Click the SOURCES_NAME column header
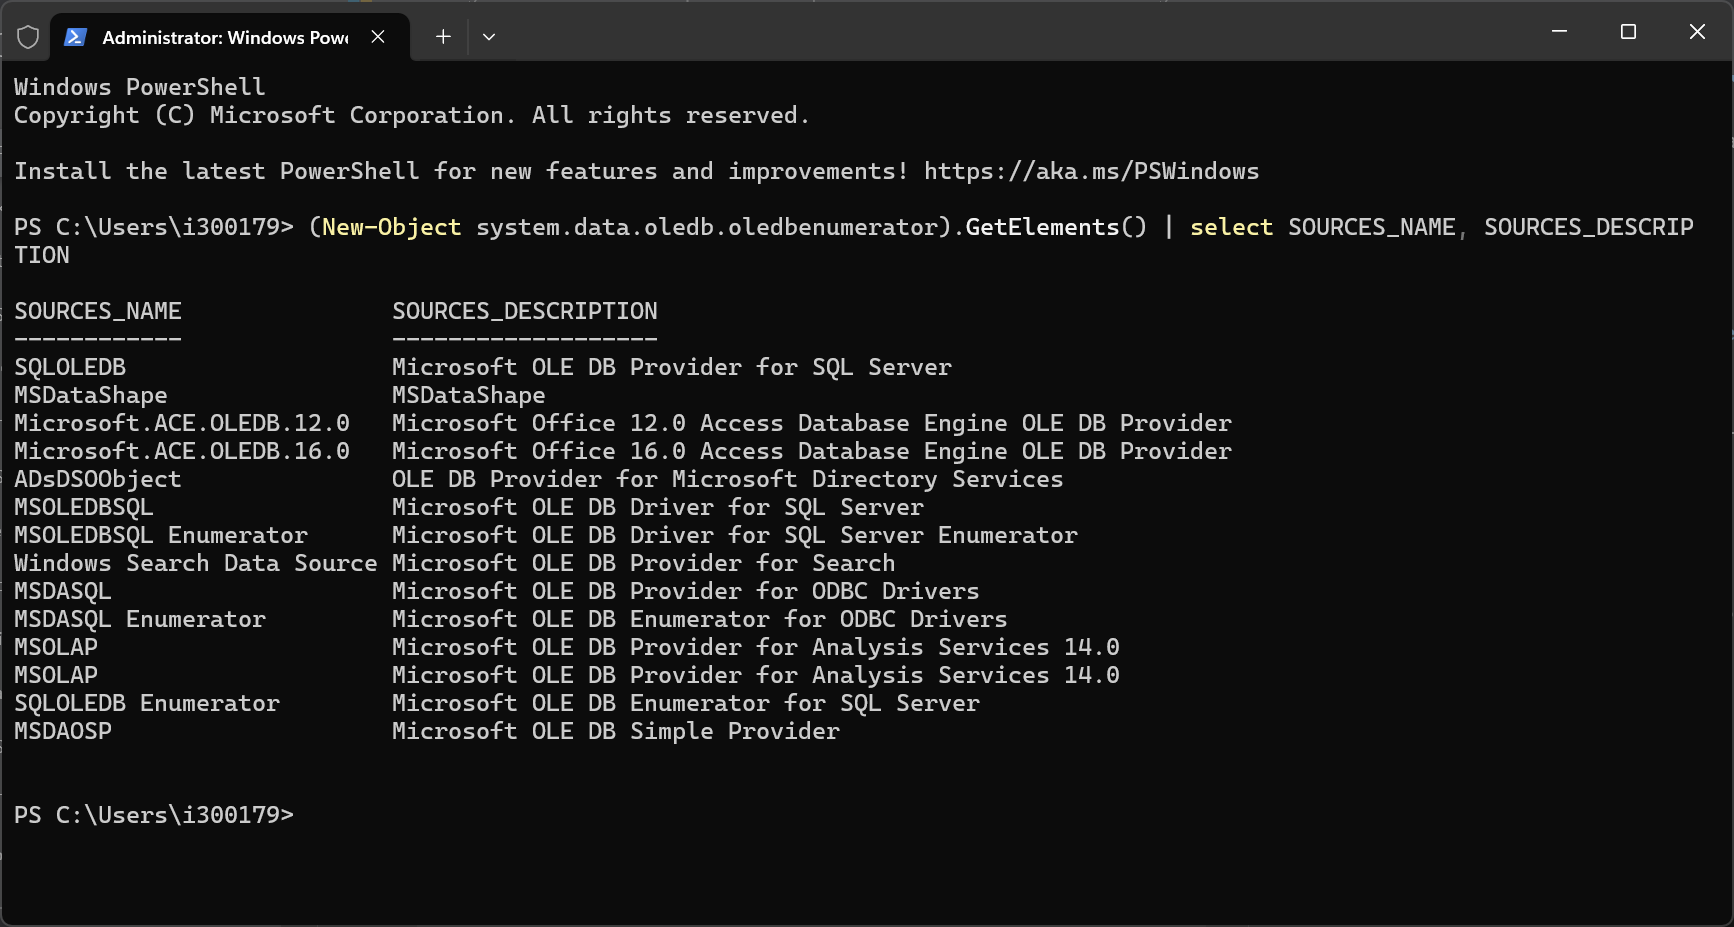The image size is (1734, 927). click(x=98, y=311)
